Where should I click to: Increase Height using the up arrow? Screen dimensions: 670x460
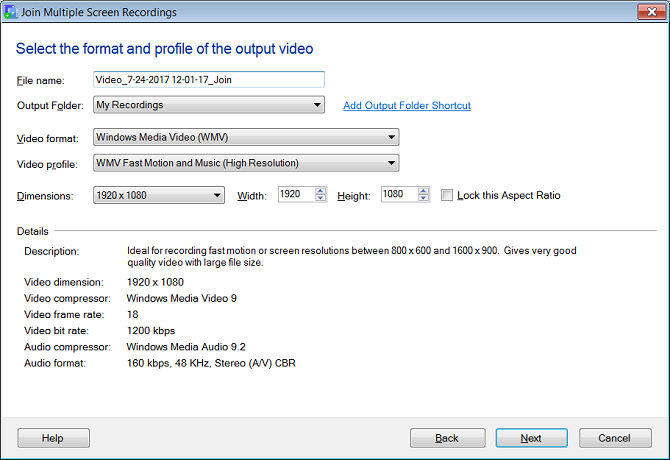tap(423, 191)
